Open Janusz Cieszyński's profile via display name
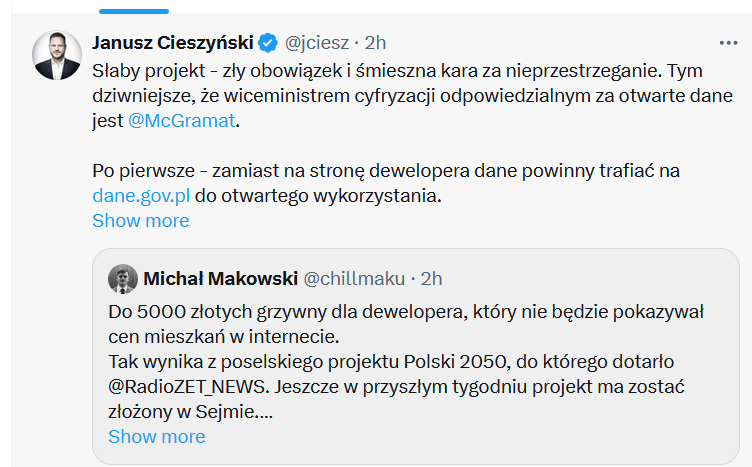This screenshot has width=752, height=467. (172, 43)
